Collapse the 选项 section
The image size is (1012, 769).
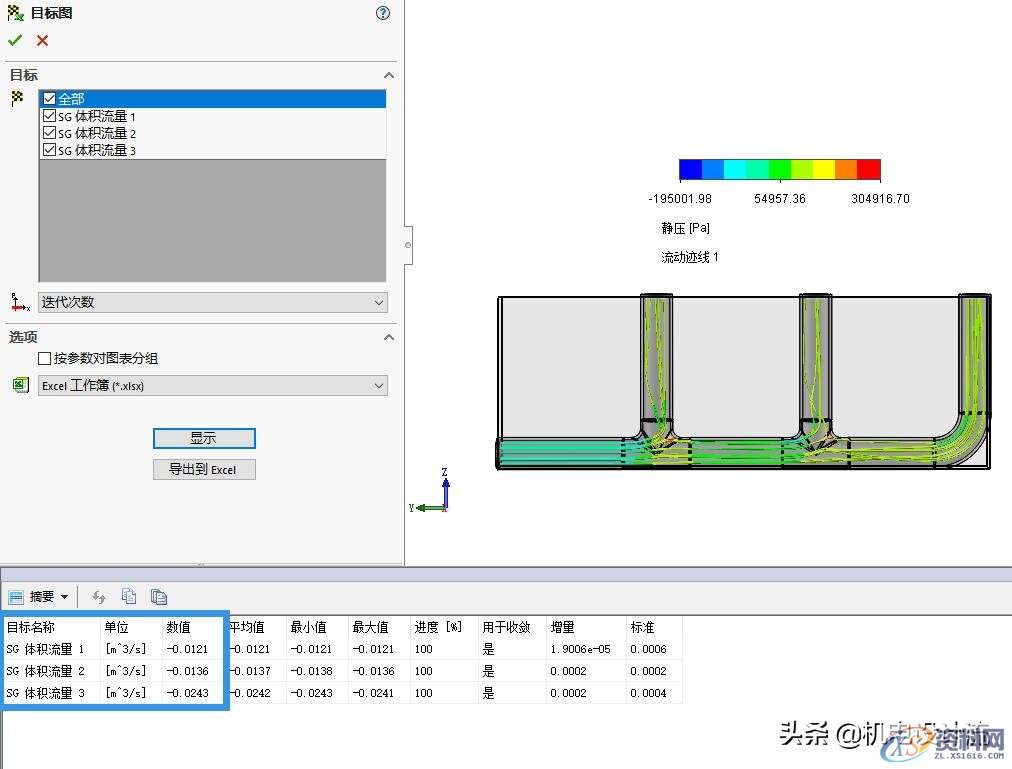coord(389,337)
